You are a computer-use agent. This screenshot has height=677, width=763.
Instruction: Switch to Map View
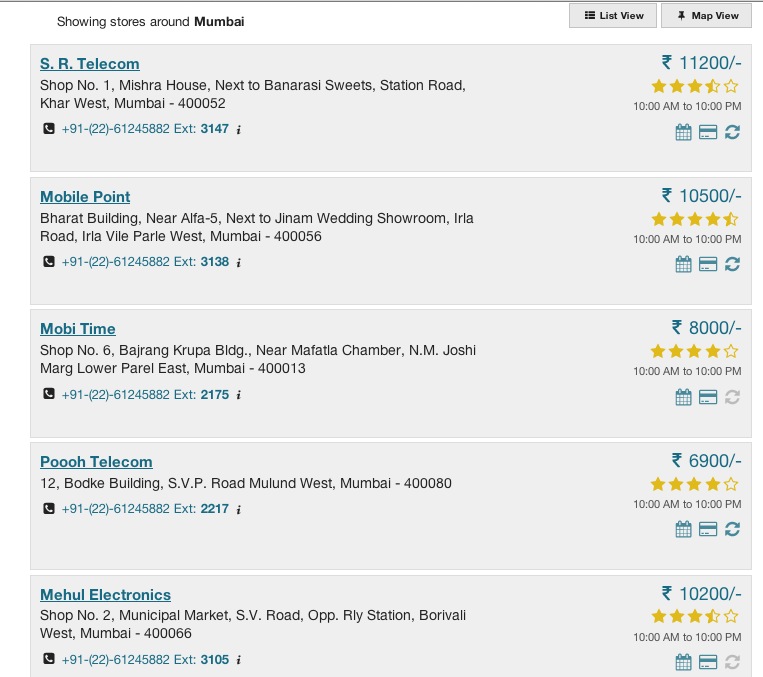pos(706,16)
